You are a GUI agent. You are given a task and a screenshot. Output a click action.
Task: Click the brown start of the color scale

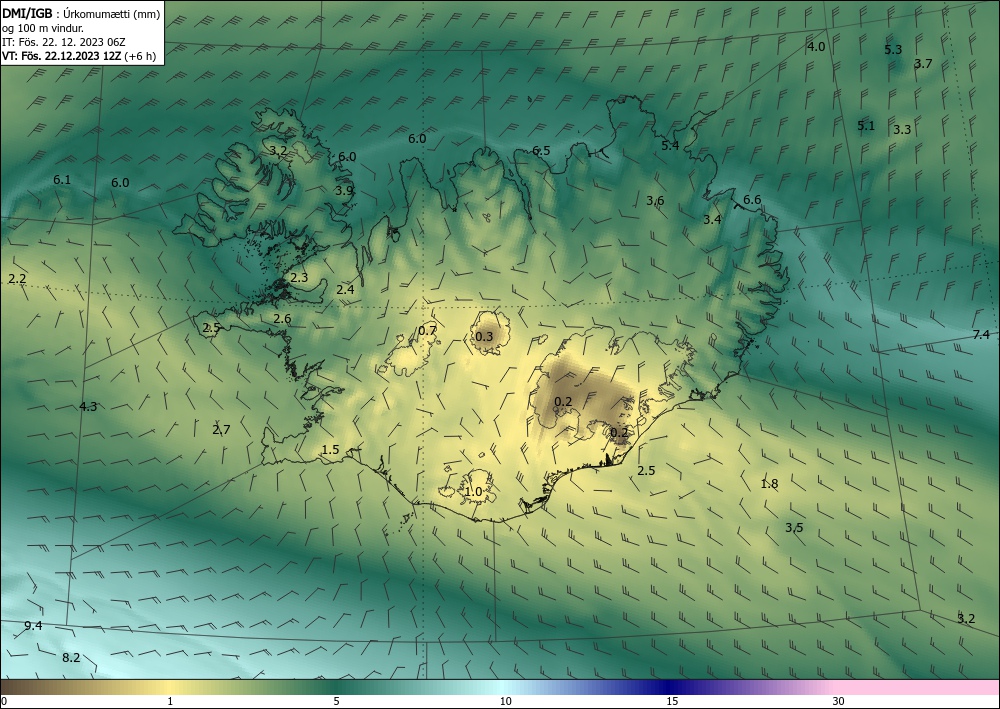point(26,687)
